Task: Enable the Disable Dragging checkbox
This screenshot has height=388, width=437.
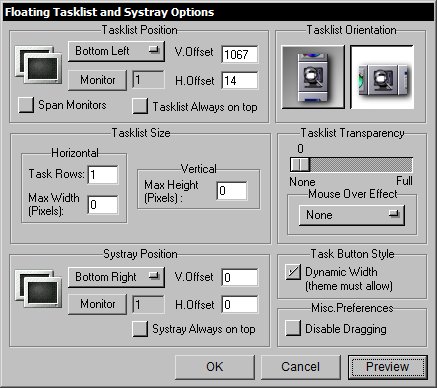Action: click(293, 328)
